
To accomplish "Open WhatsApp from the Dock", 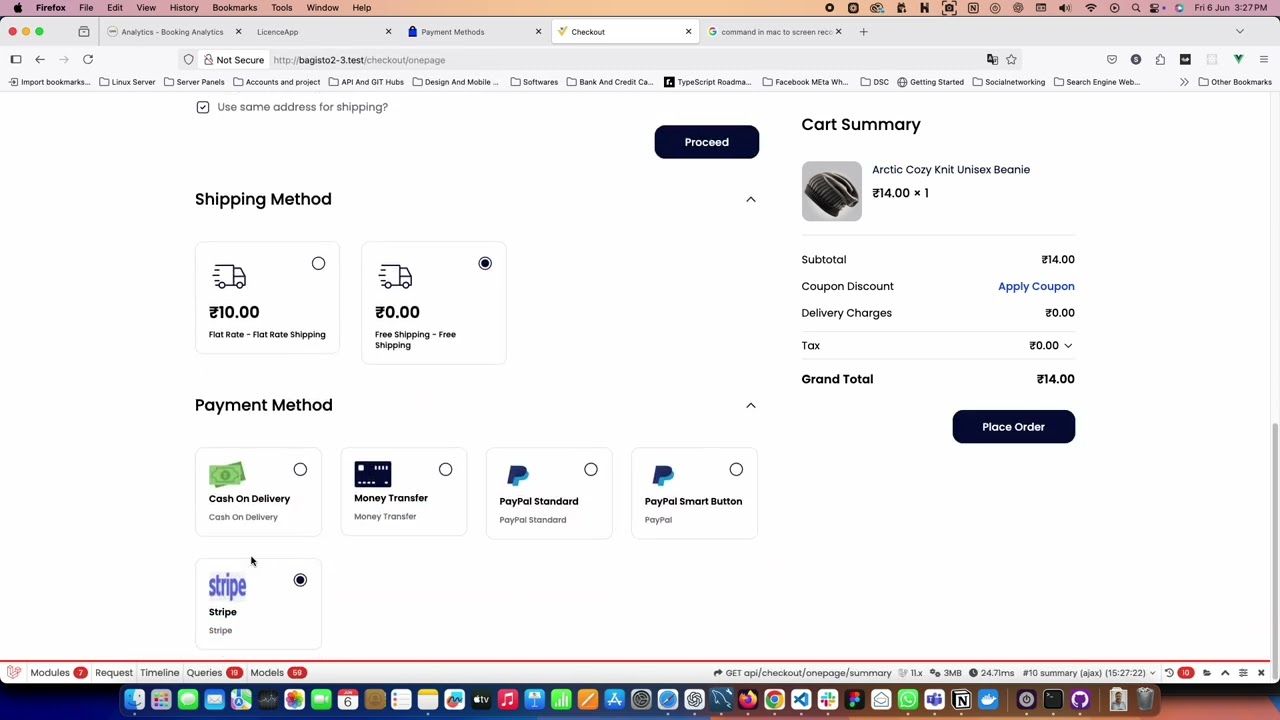I will click(x=908, y=700).
